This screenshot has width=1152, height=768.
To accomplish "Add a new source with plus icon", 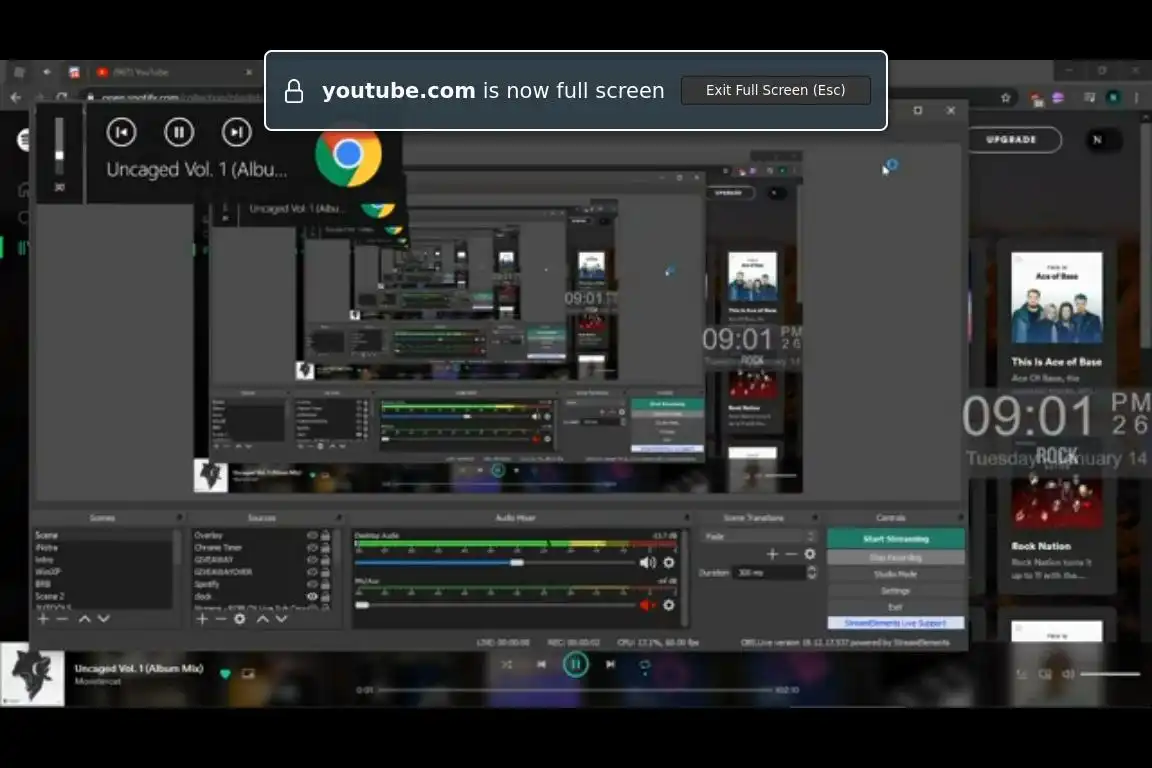I will tap(202, 619).
